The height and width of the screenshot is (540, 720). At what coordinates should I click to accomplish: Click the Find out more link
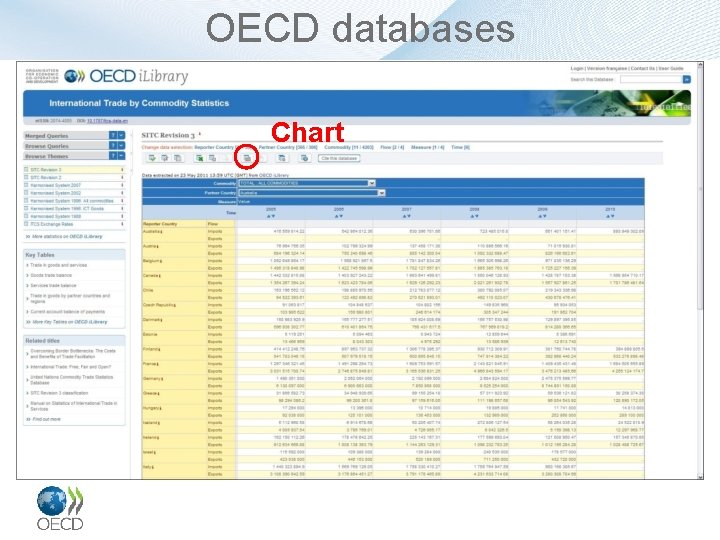(46, 419)
